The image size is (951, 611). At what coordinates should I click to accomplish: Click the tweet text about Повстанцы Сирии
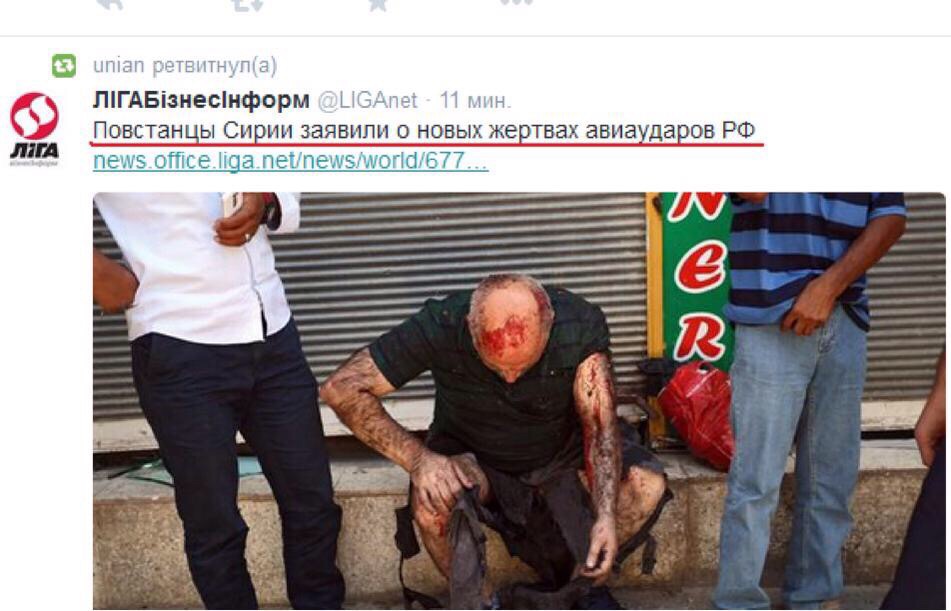[x=424, y=130]
